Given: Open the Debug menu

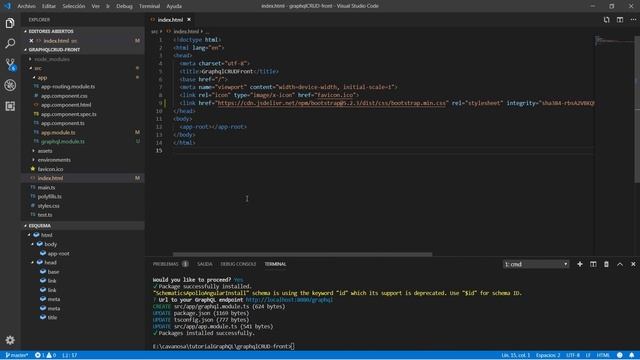Looking at the screenshot, I should (x=124, y=6).
